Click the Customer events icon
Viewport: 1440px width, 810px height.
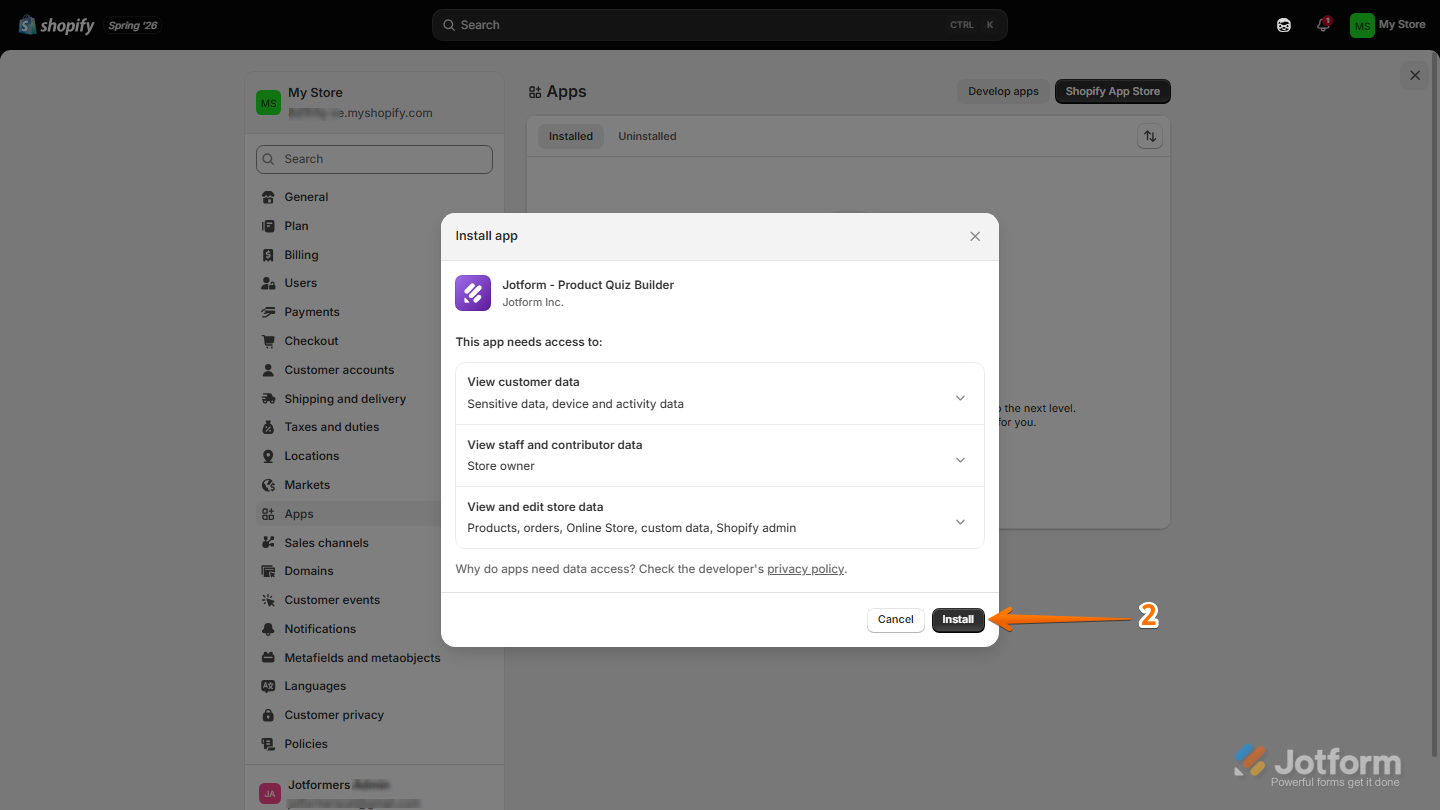coord(268,600)
